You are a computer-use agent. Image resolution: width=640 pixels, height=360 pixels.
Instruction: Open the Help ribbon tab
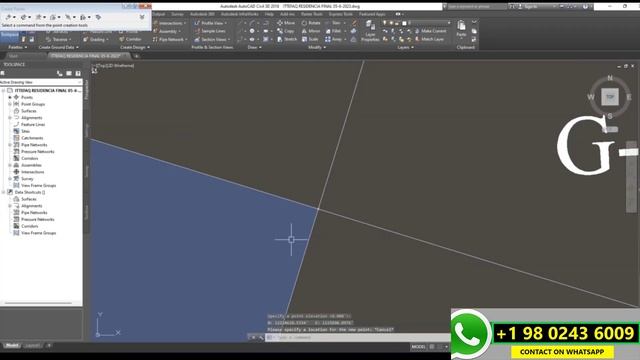[269, 14]
